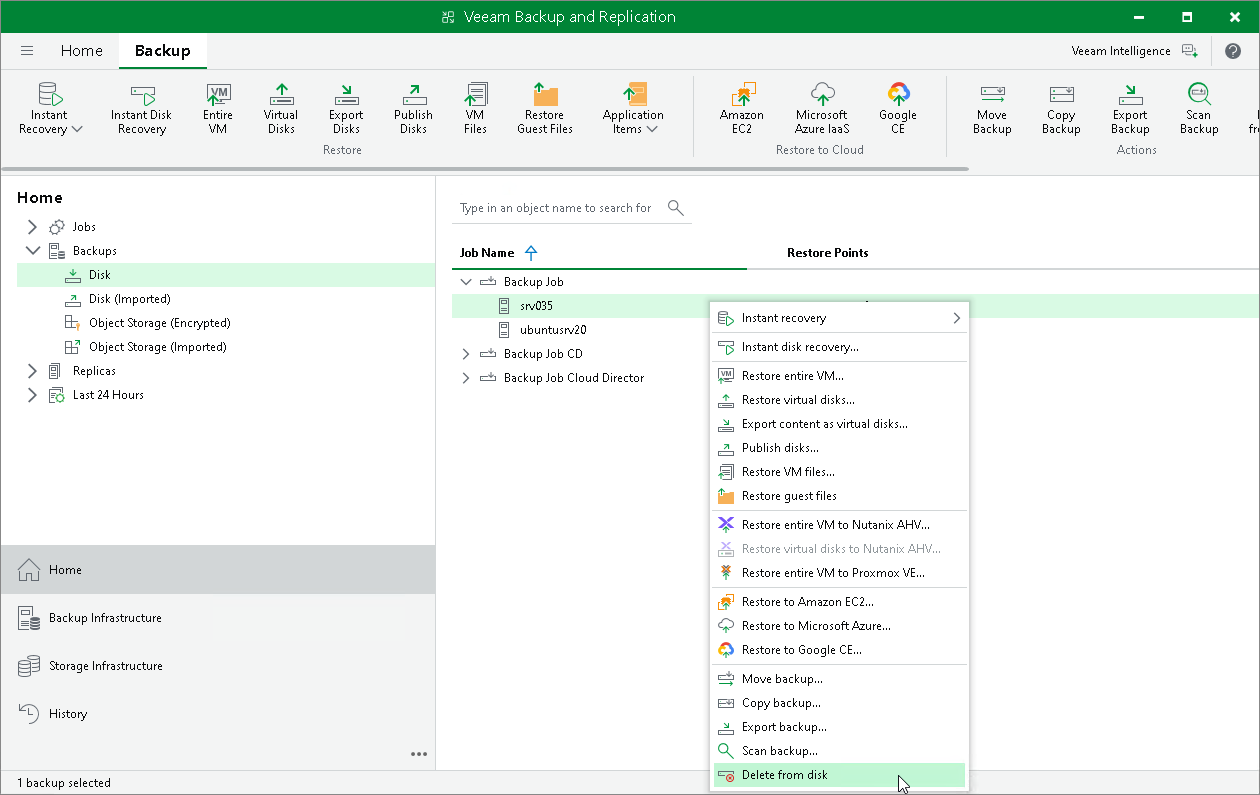Image resolution: width=1260 pixels, height=795 pixels.
Task: Open Application Items ribbon dropdown
Action: 633,108
